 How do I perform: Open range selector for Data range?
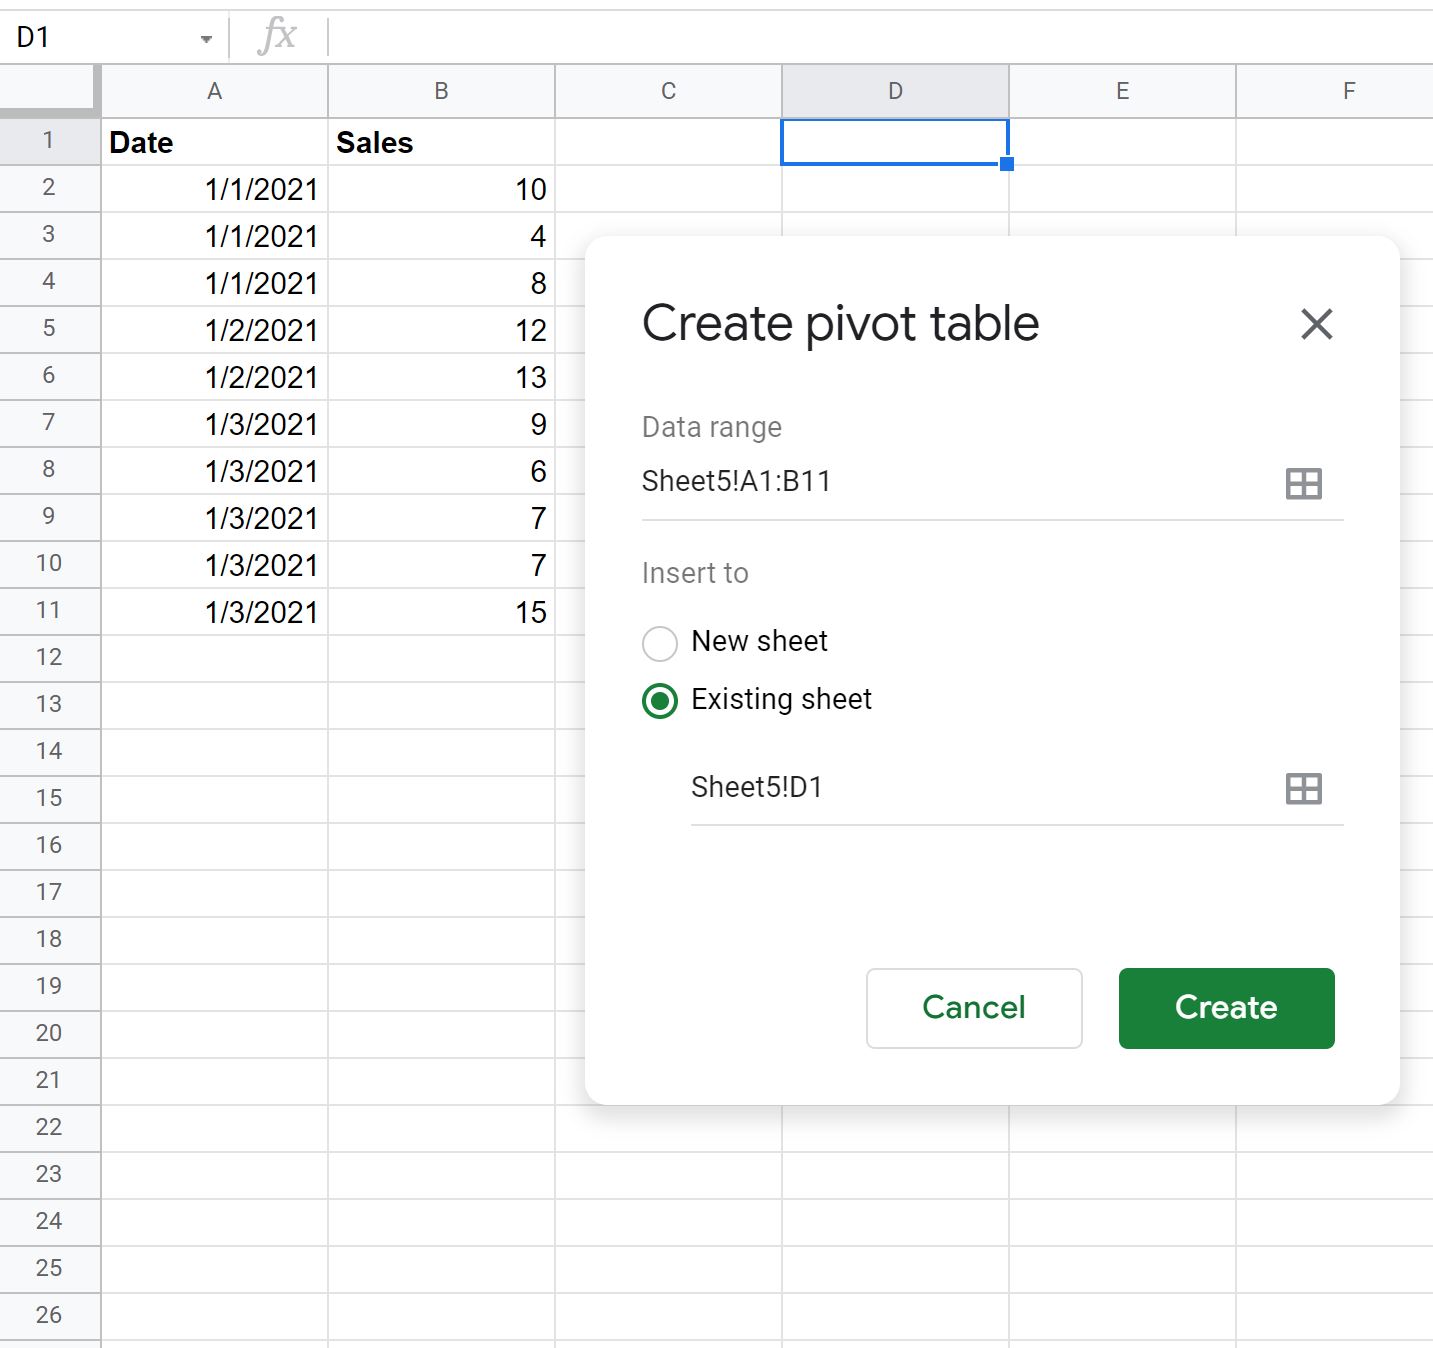(1303, 484)
